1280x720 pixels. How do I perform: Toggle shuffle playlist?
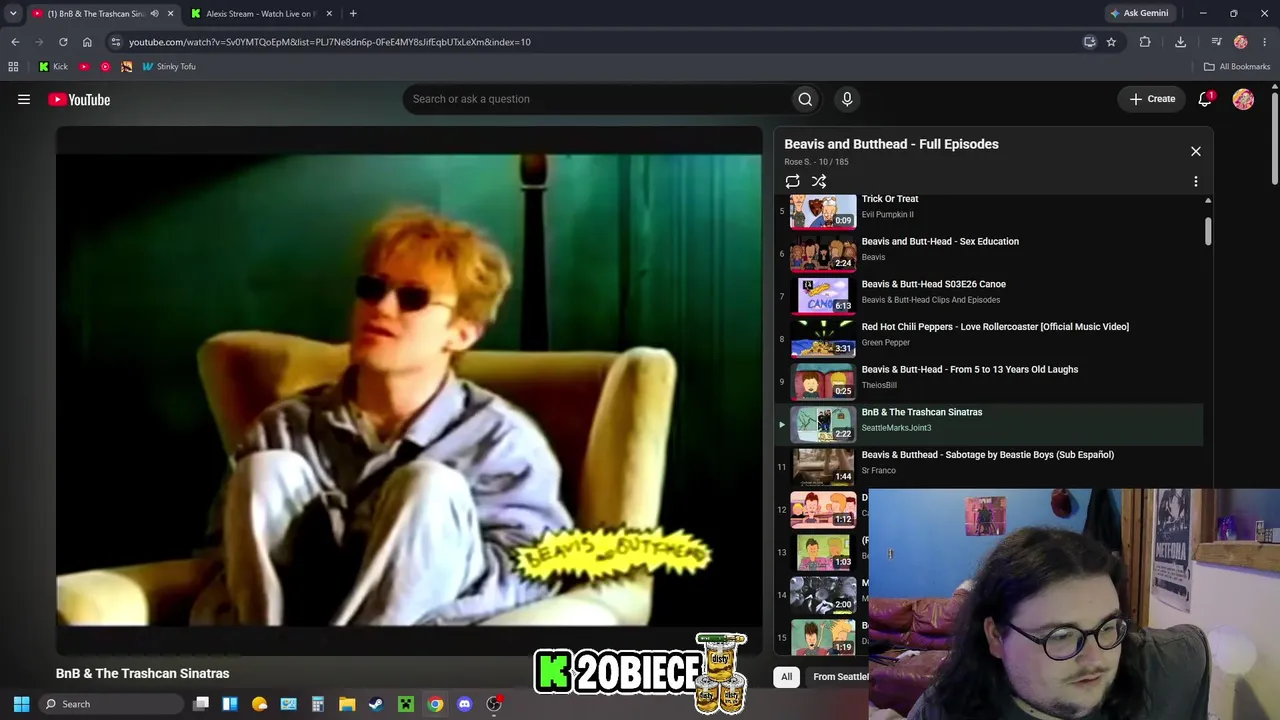[819, 181]
